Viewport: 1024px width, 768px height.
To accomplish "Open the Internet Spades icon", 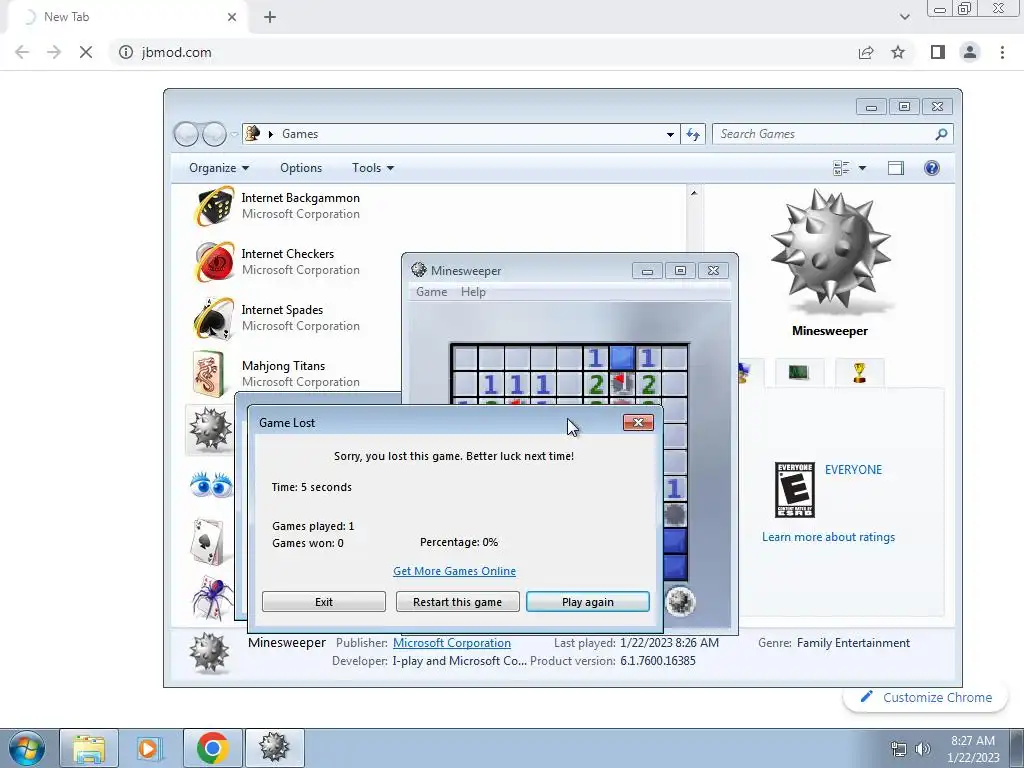I will coord(214,318).
